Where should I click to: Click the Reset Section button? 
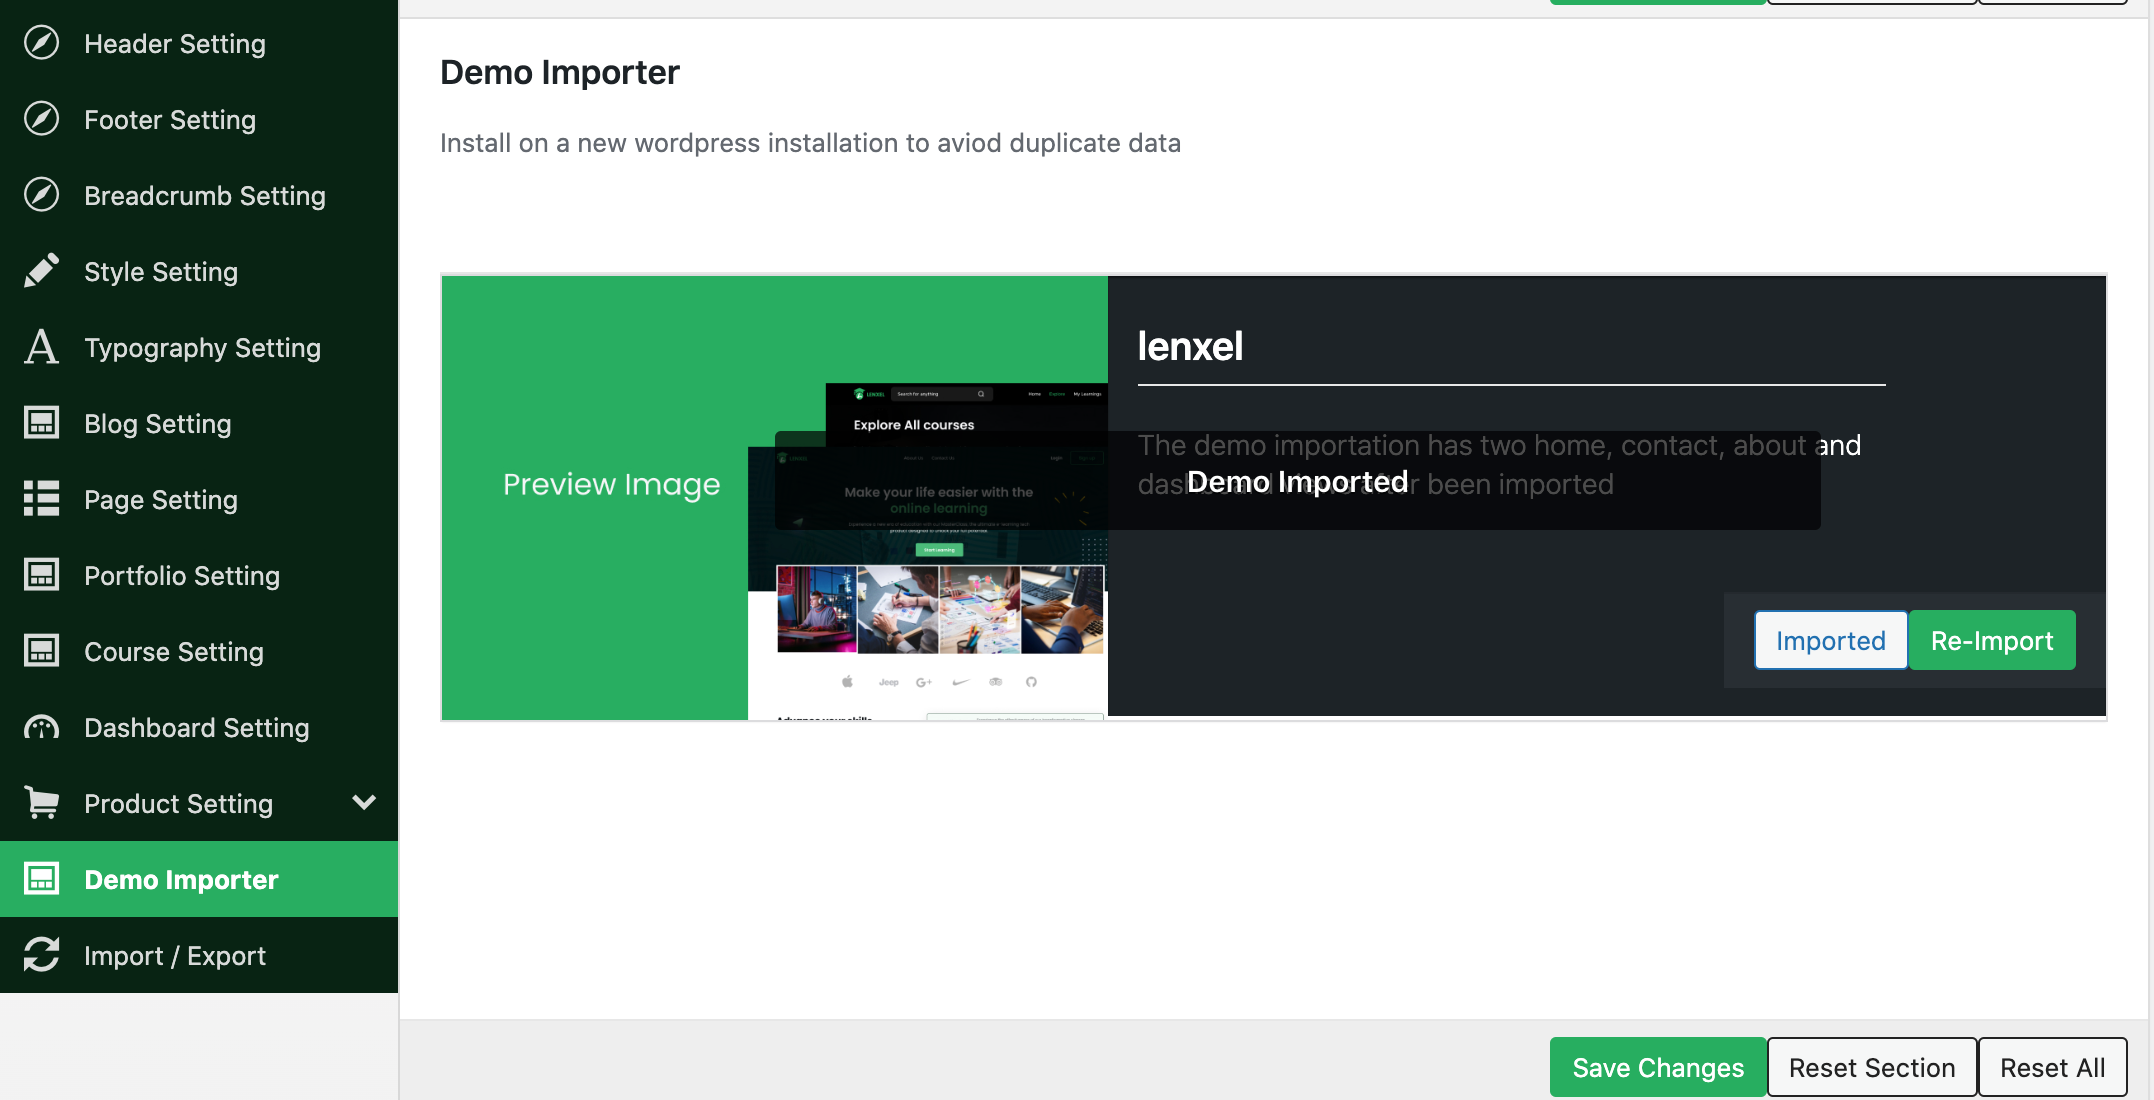click(x=1872, y=1067)
